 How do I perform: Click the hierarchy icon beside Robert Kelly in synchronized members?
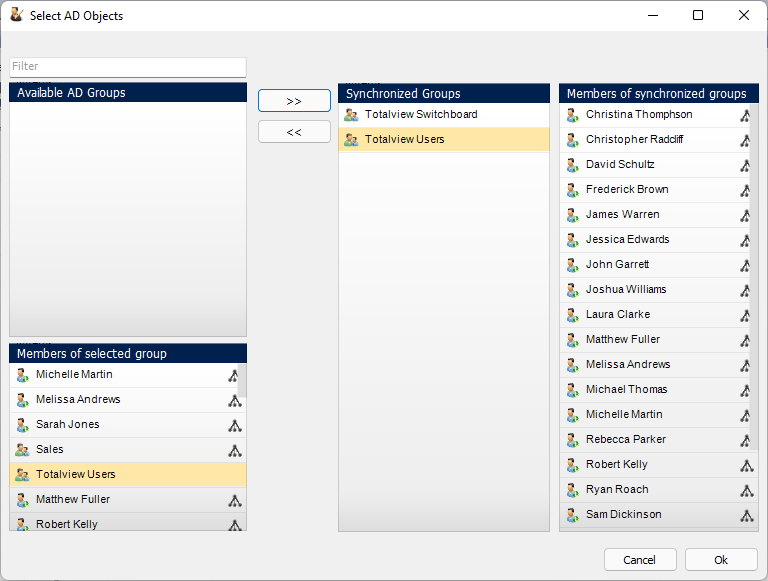tap(746, 466)
